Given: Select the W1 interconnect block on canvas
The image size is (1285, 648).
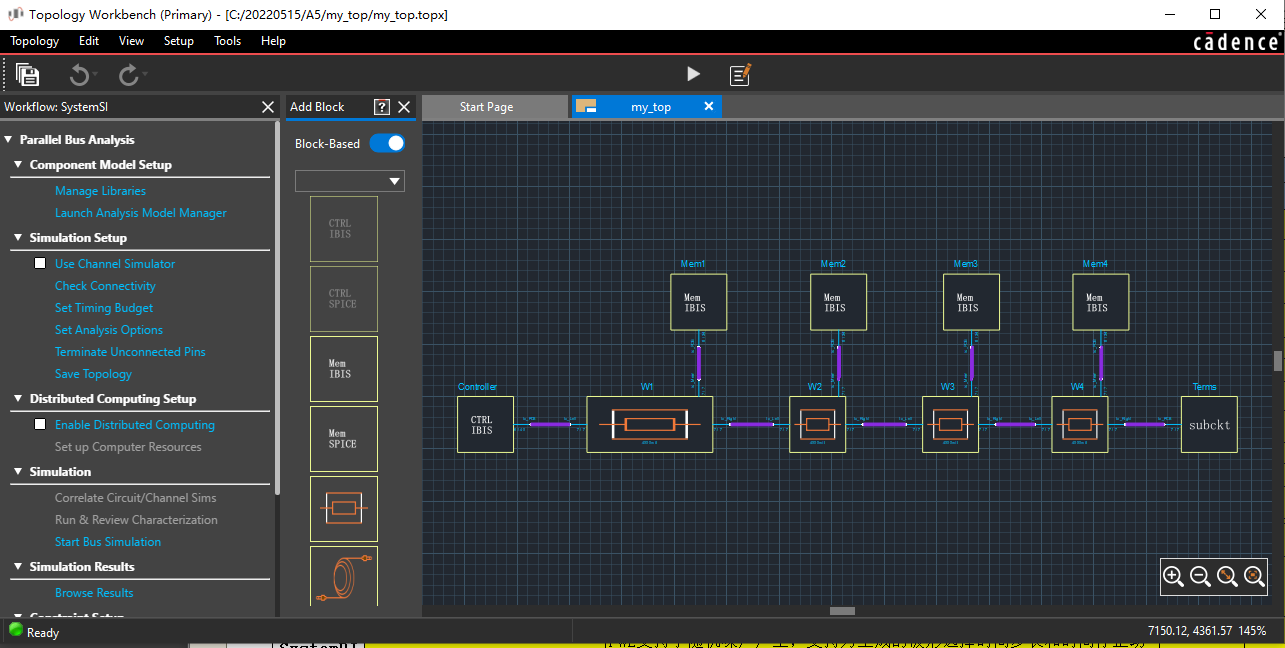Looking at the screenshot, I should point(649,425).
